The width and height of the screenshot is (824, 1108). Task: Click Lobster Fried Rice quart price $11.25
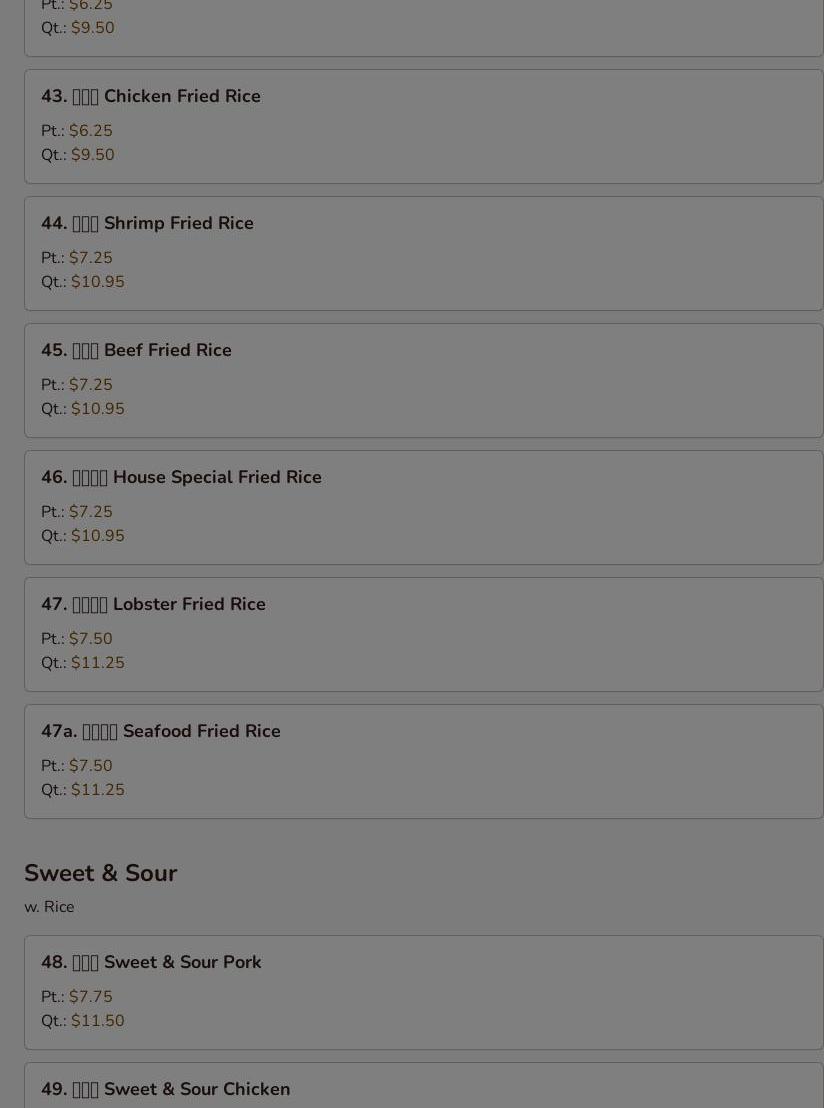tap(98, 663)
